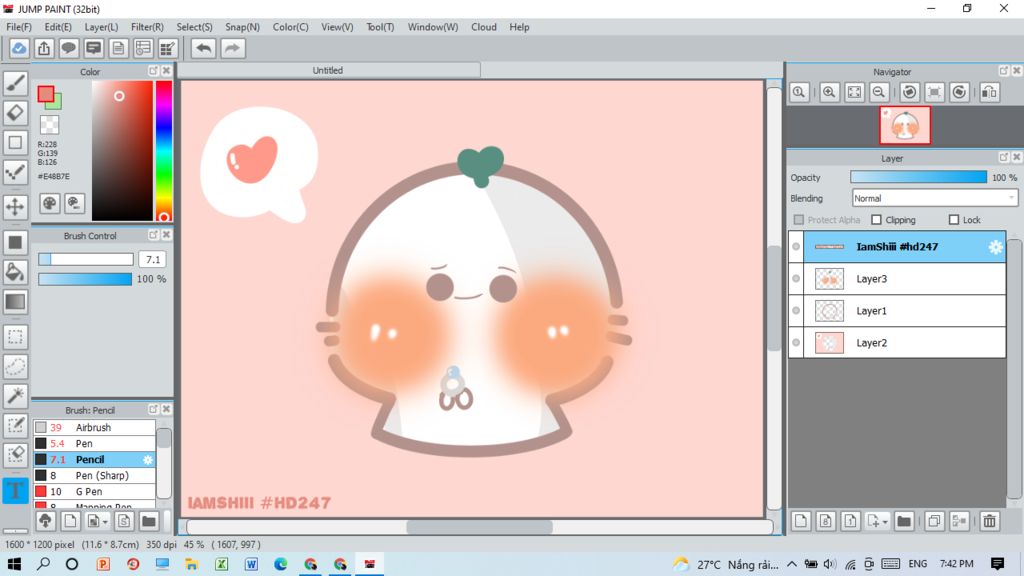
Task: Redo the undone action
Action: tap(232, 48)
